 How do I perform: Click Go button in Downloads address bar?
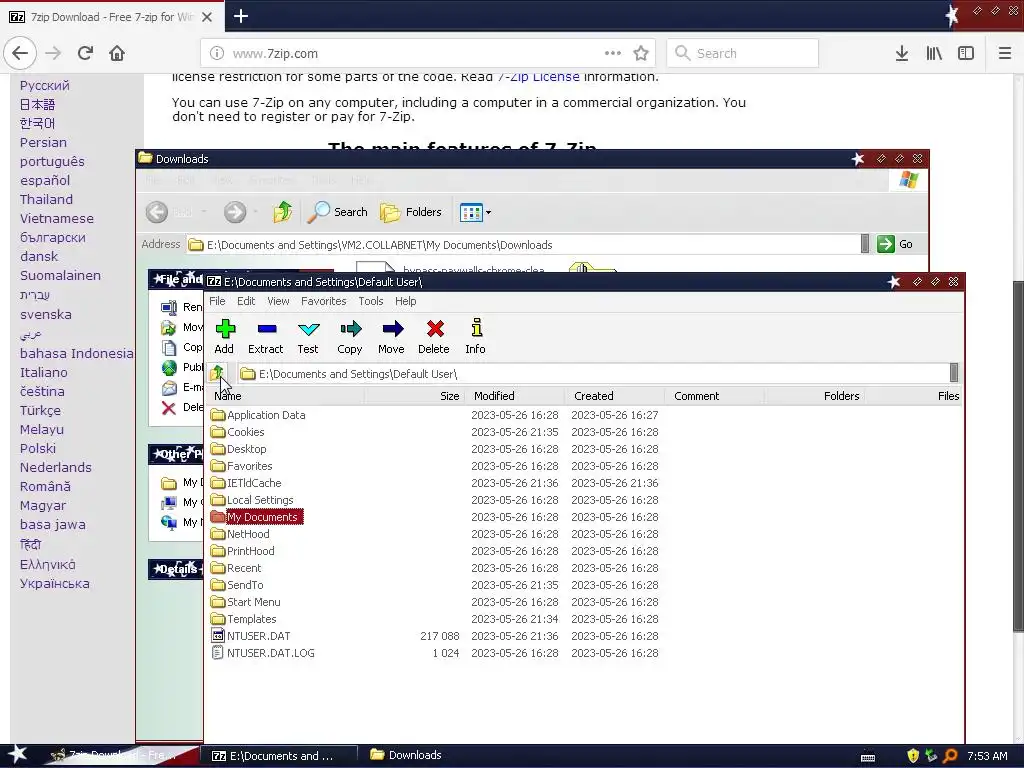tap(895, 244)
